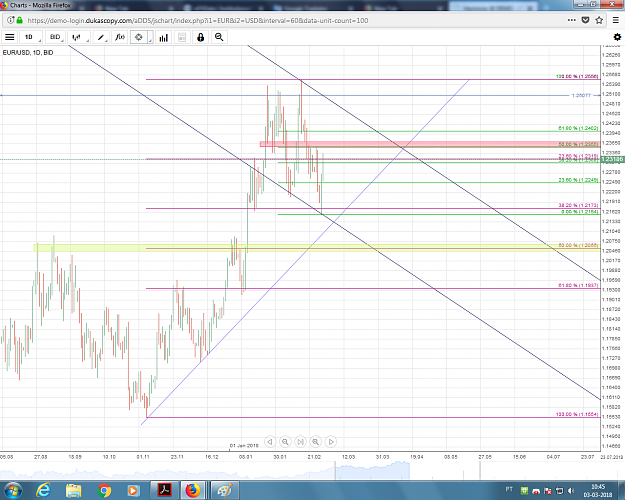Image resolution: width=625 pixels, height=500 pixels.
Task: Zoom in using the chart plus magnifier
Action: pos(315,442)
